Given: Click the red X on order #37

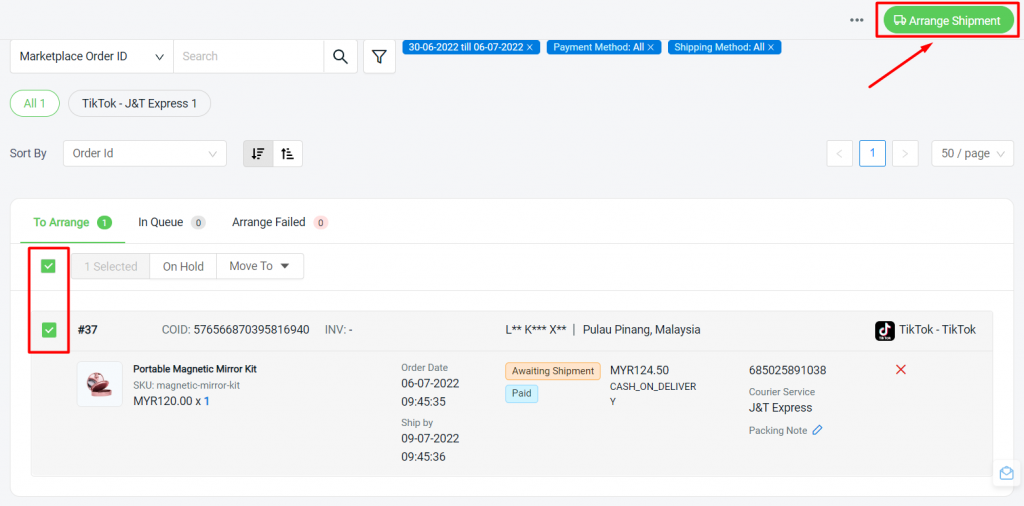Looking at the screenshot, I should (x=901, y=370).
